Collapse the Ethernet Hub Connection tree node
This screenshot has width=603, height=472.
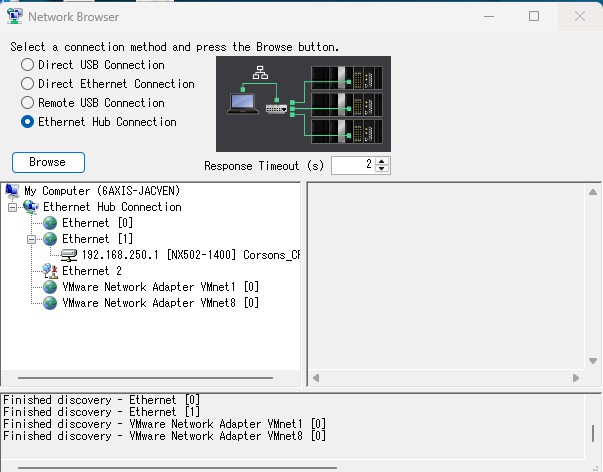click(x=13, y=207)
